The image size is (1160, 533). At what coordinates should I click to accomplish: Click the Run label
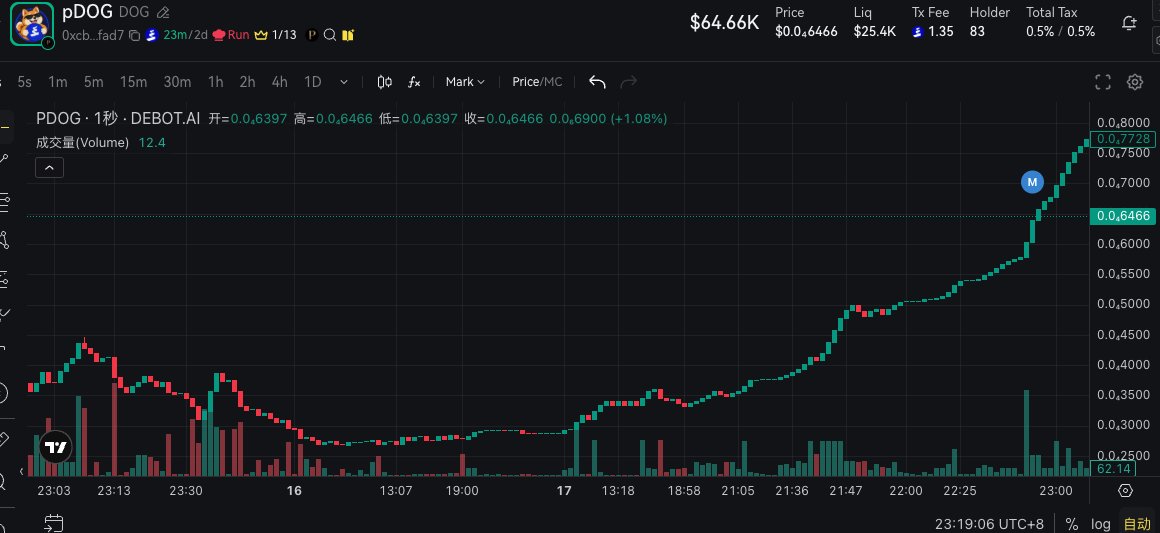tap(238, 35)
